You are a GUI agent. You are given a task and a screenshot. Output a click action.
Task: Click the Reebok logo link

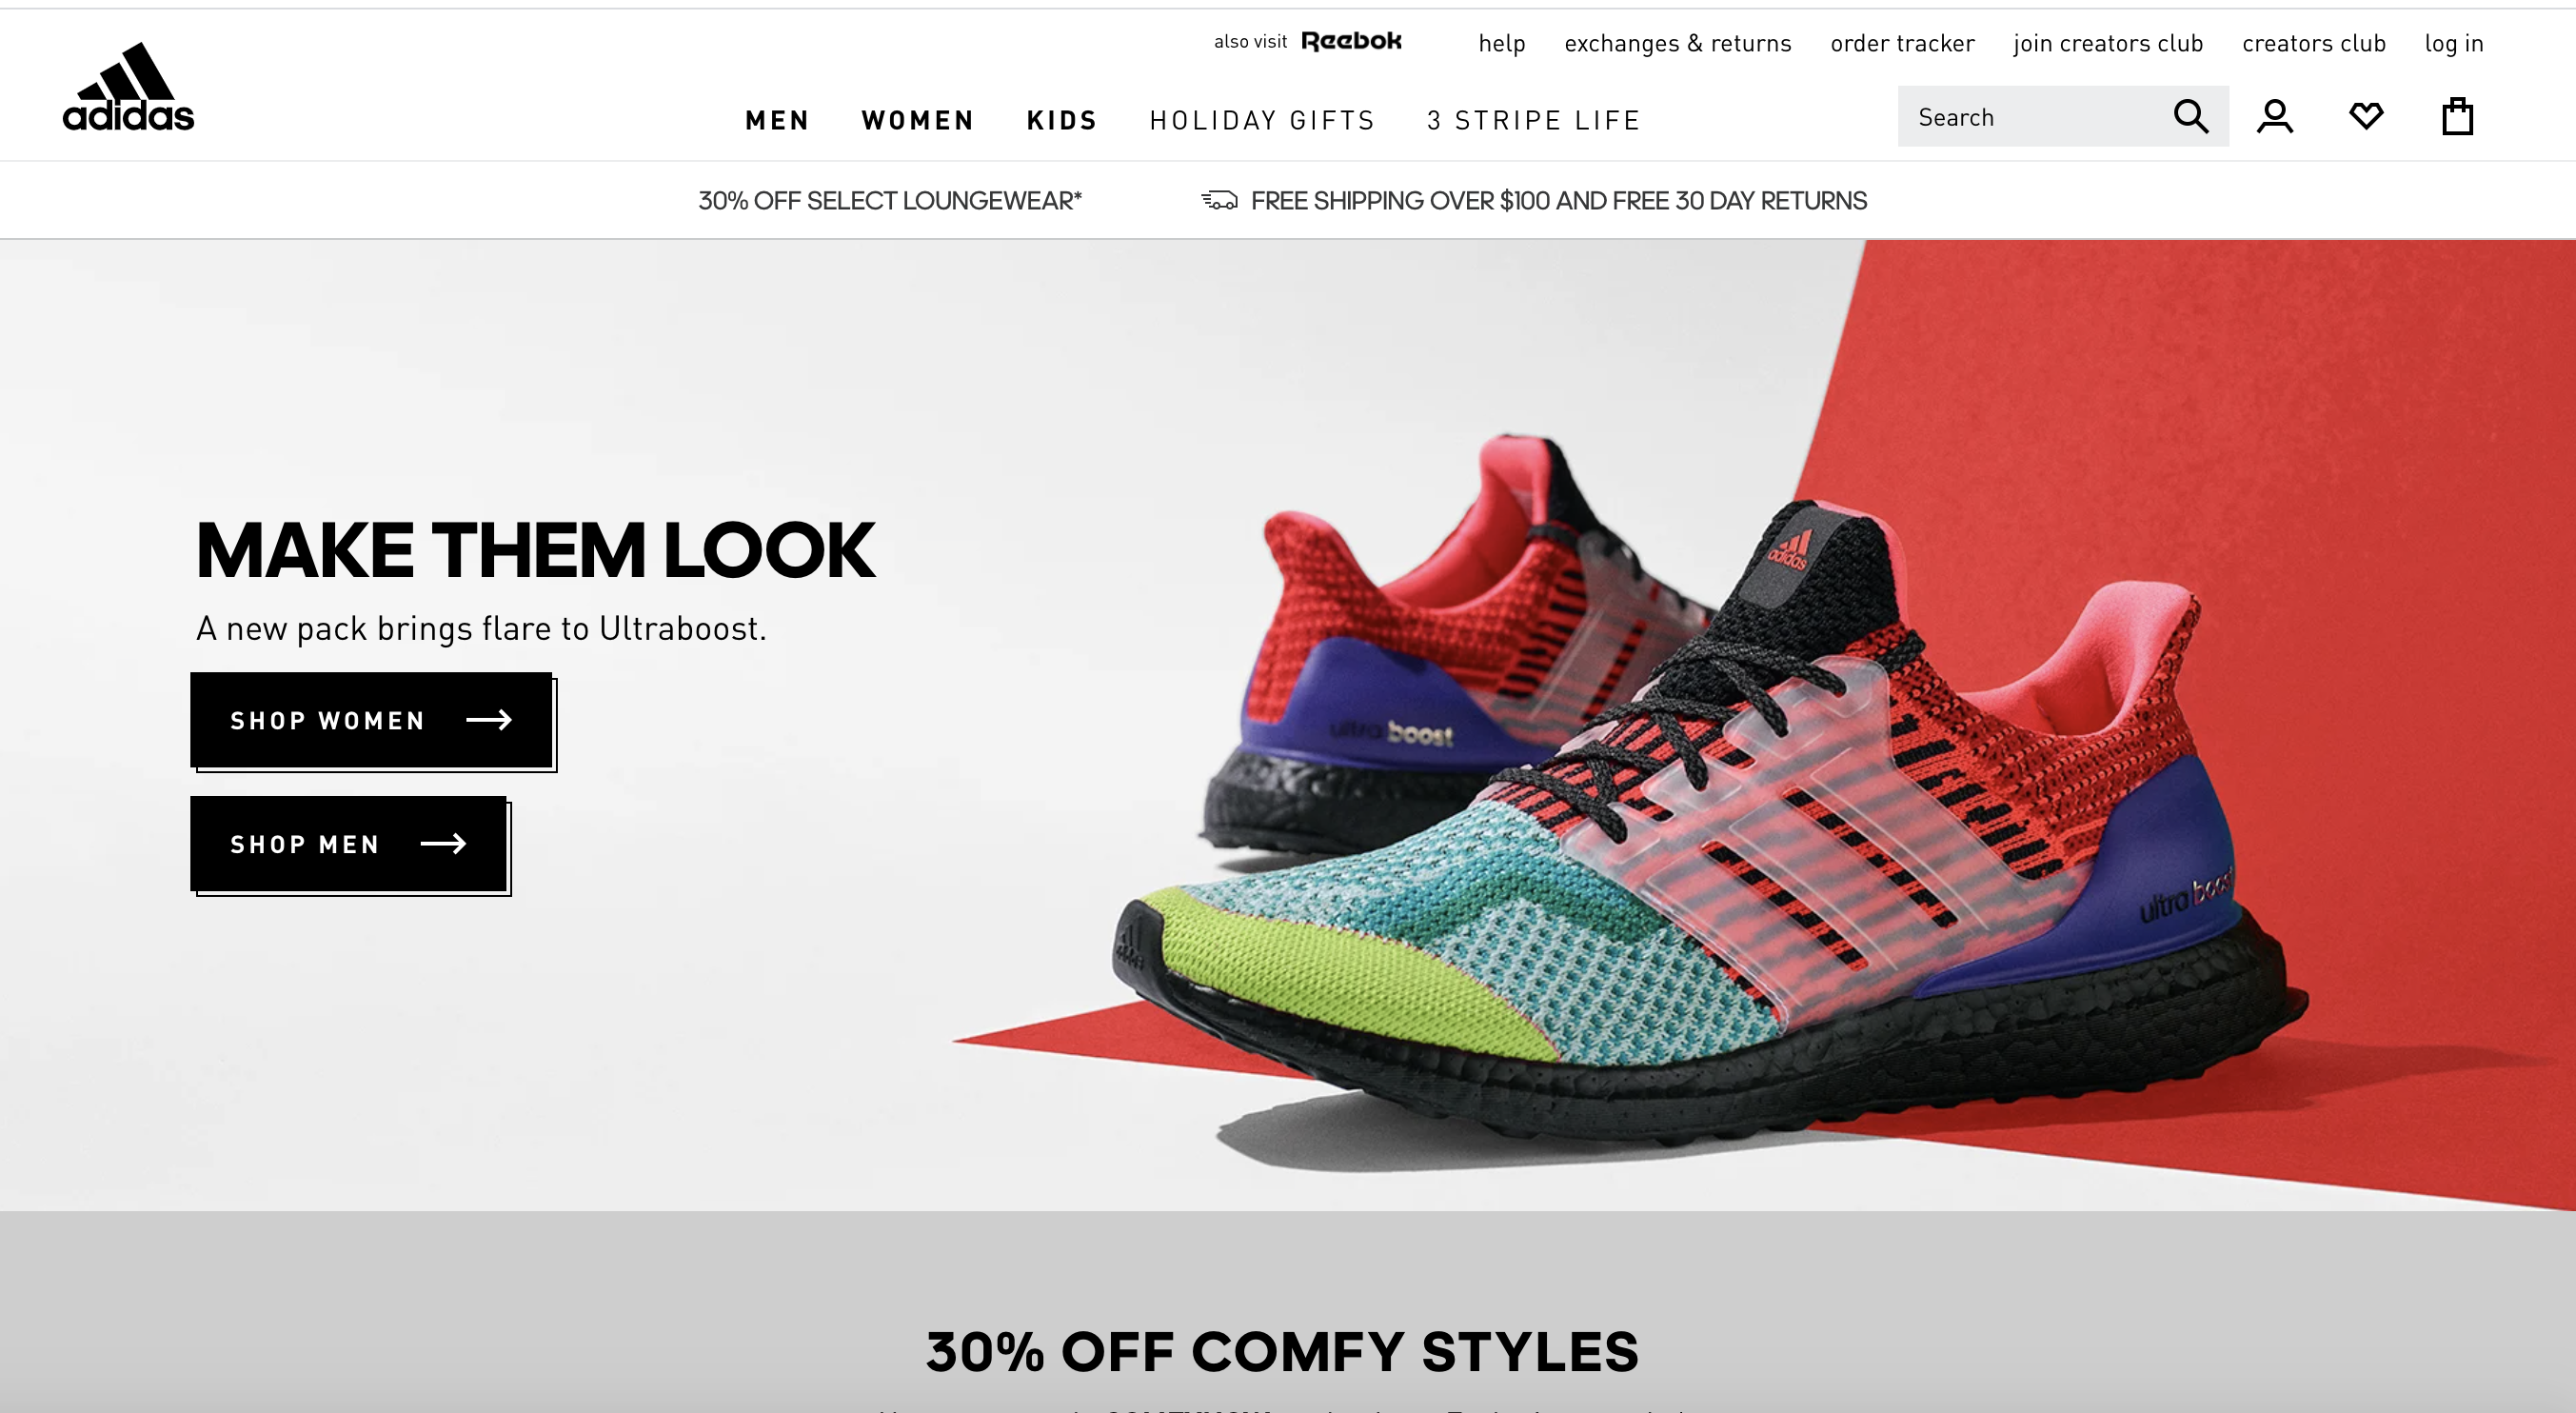click(x=1351, y=41)
